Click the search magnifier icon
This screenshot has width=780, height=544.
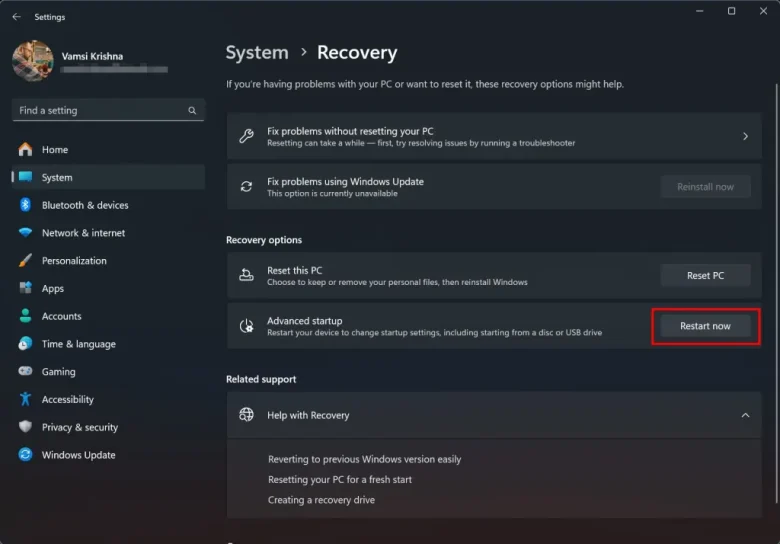click(x=192, y=110)
